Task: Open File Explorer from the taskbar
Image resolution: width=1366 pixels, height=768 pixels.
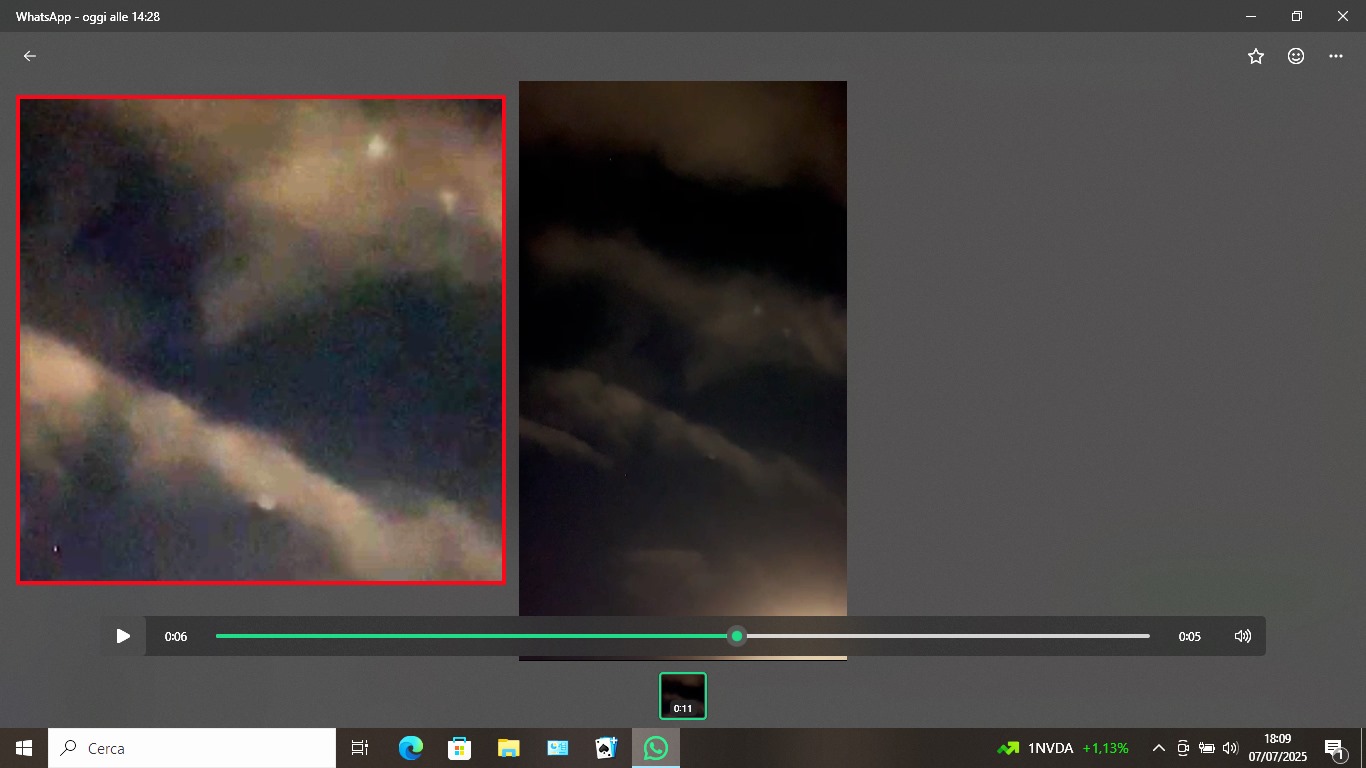Action: 508,748
